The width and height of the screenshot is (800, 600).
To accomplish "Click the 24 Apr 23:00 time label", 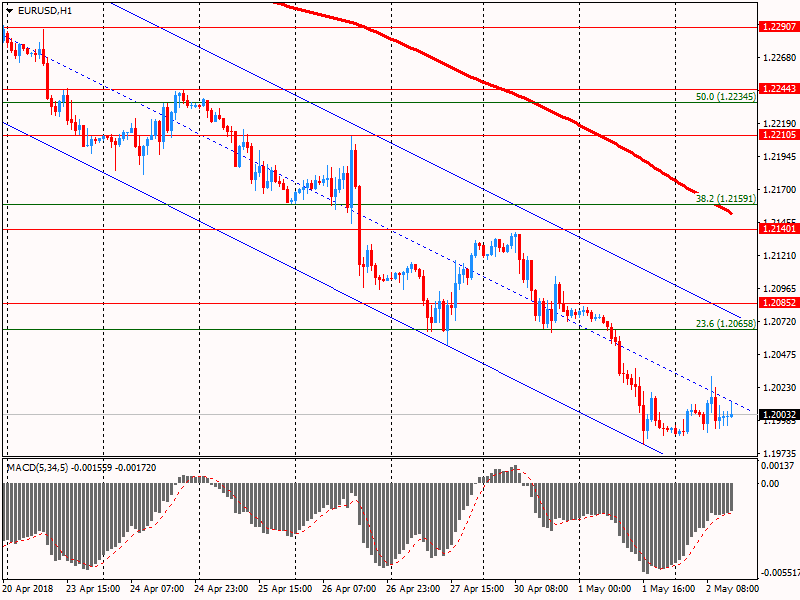I will [x=221, y=589].
